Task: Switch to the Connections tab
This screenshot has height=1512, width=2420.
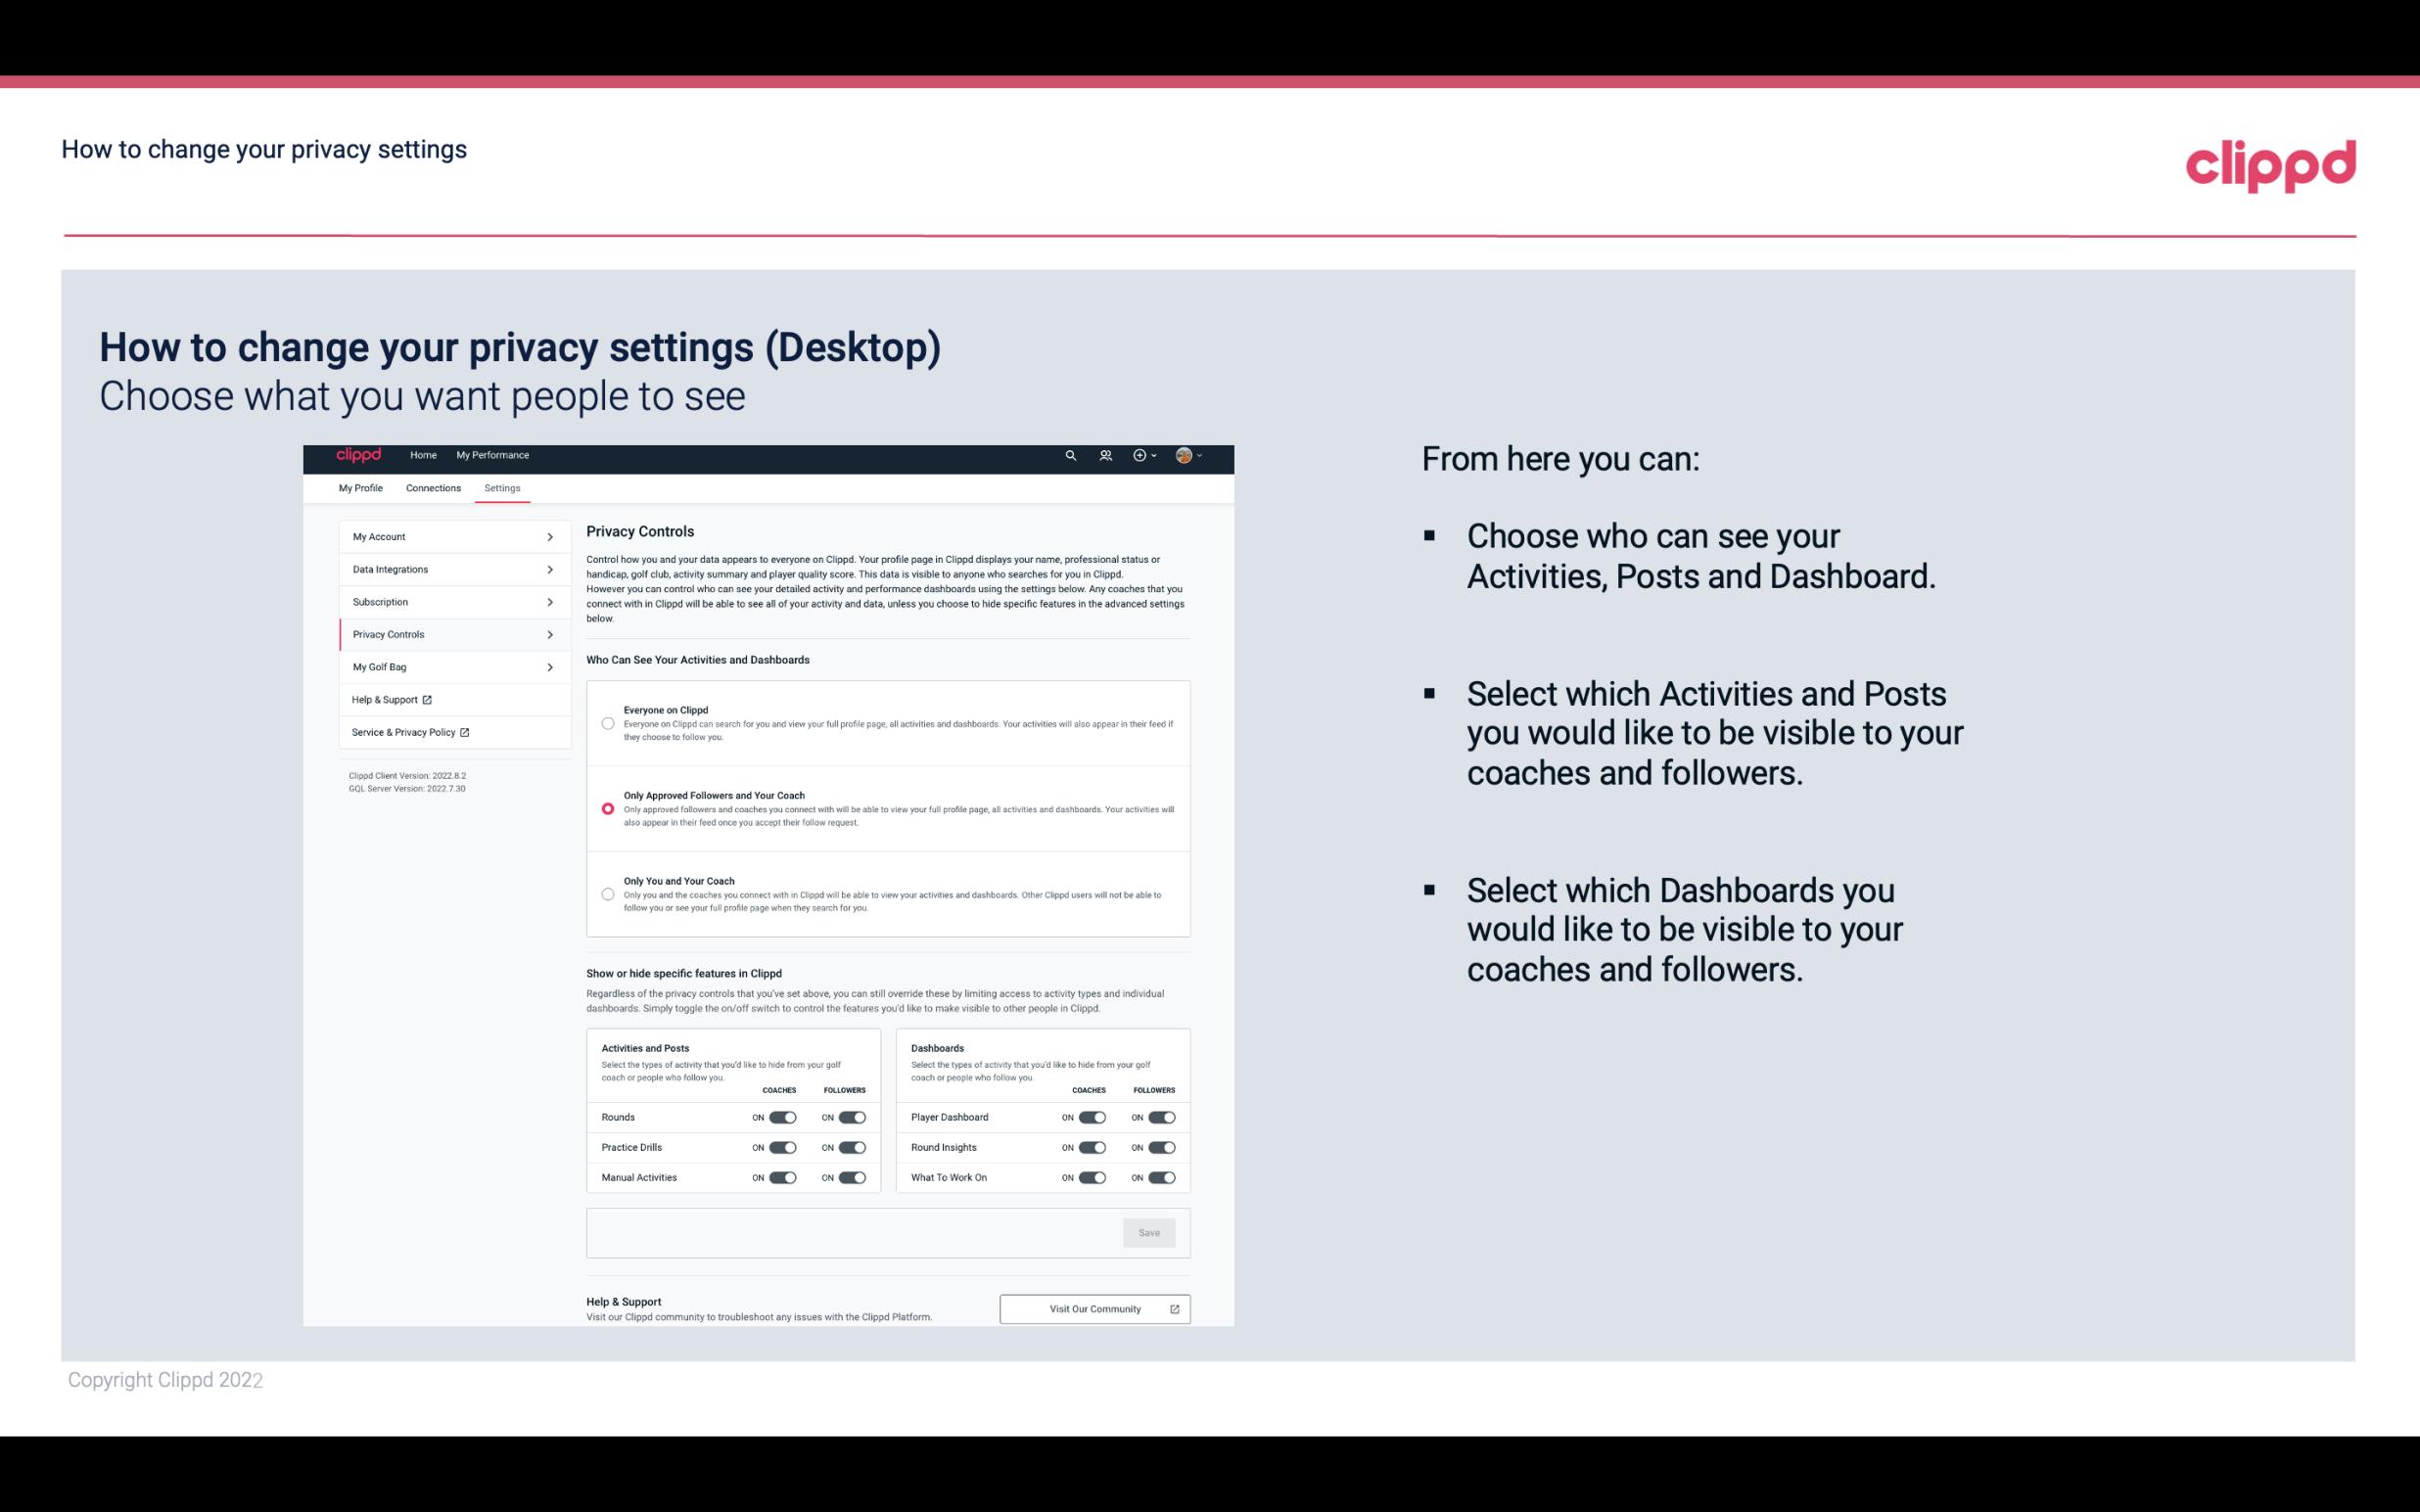Action: click(x=432, y=487)
